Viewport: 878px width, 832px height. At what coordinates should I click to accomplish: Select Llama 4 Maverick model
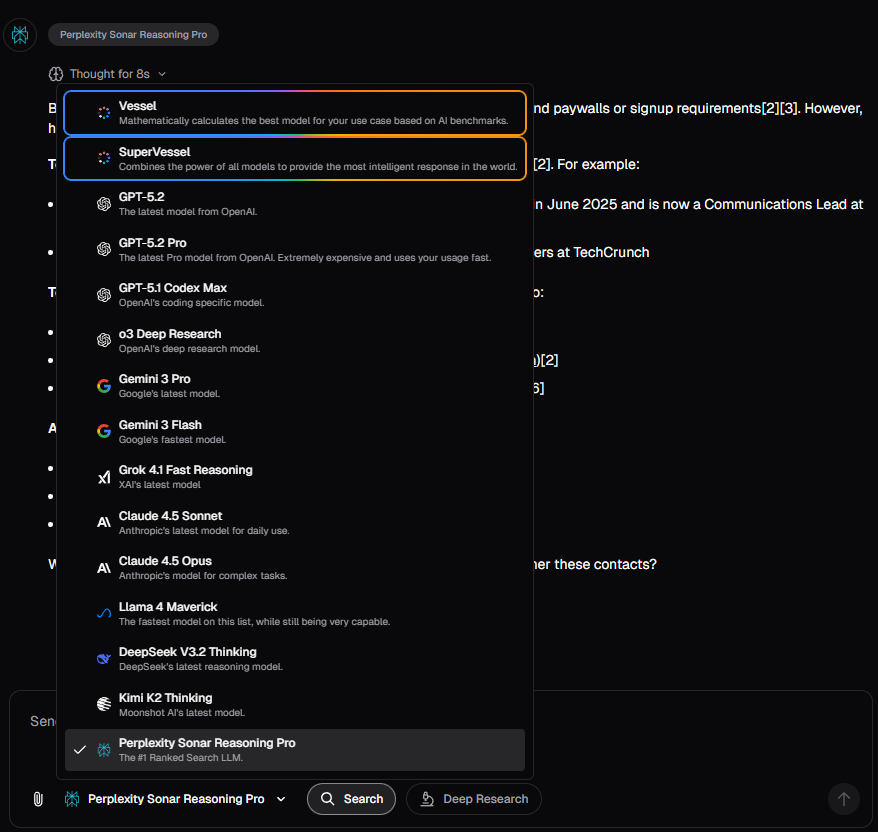(x=295, y=614)
